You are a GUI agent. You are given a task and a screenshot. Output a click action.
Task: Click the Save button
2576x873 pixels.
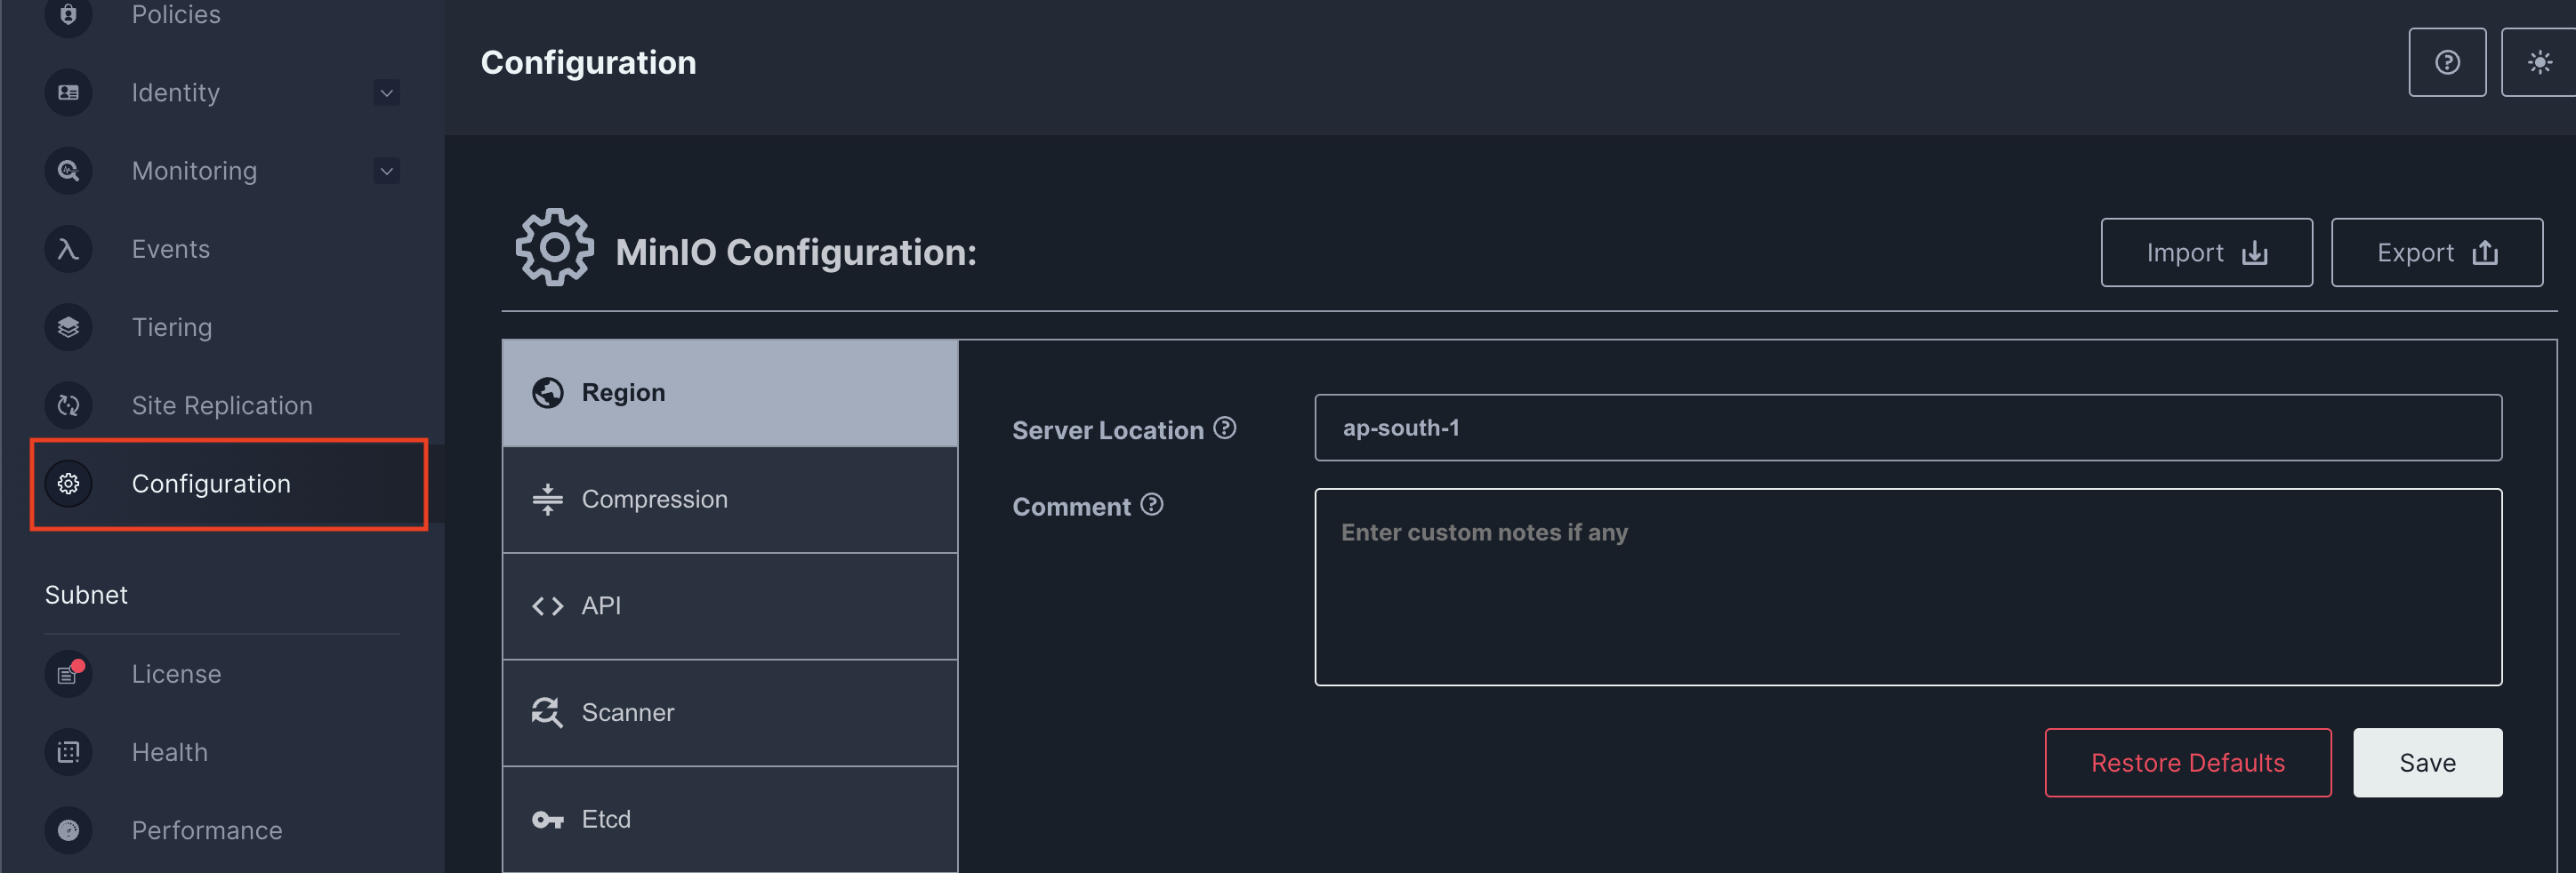pyautogui.click(x=2427, y=763)
